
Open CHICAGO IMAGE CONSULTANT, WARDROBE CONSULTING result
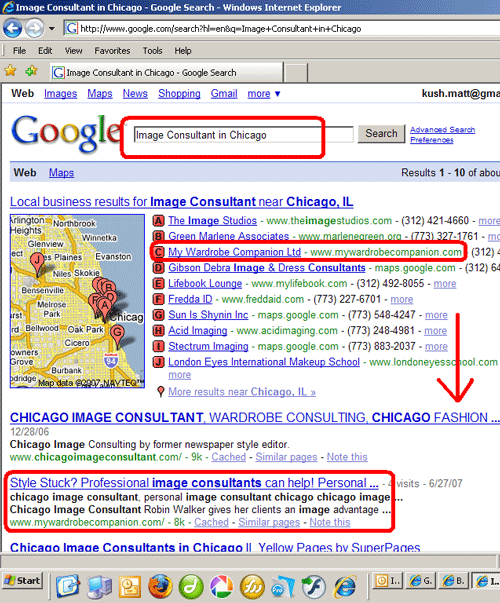pos(255,418)
